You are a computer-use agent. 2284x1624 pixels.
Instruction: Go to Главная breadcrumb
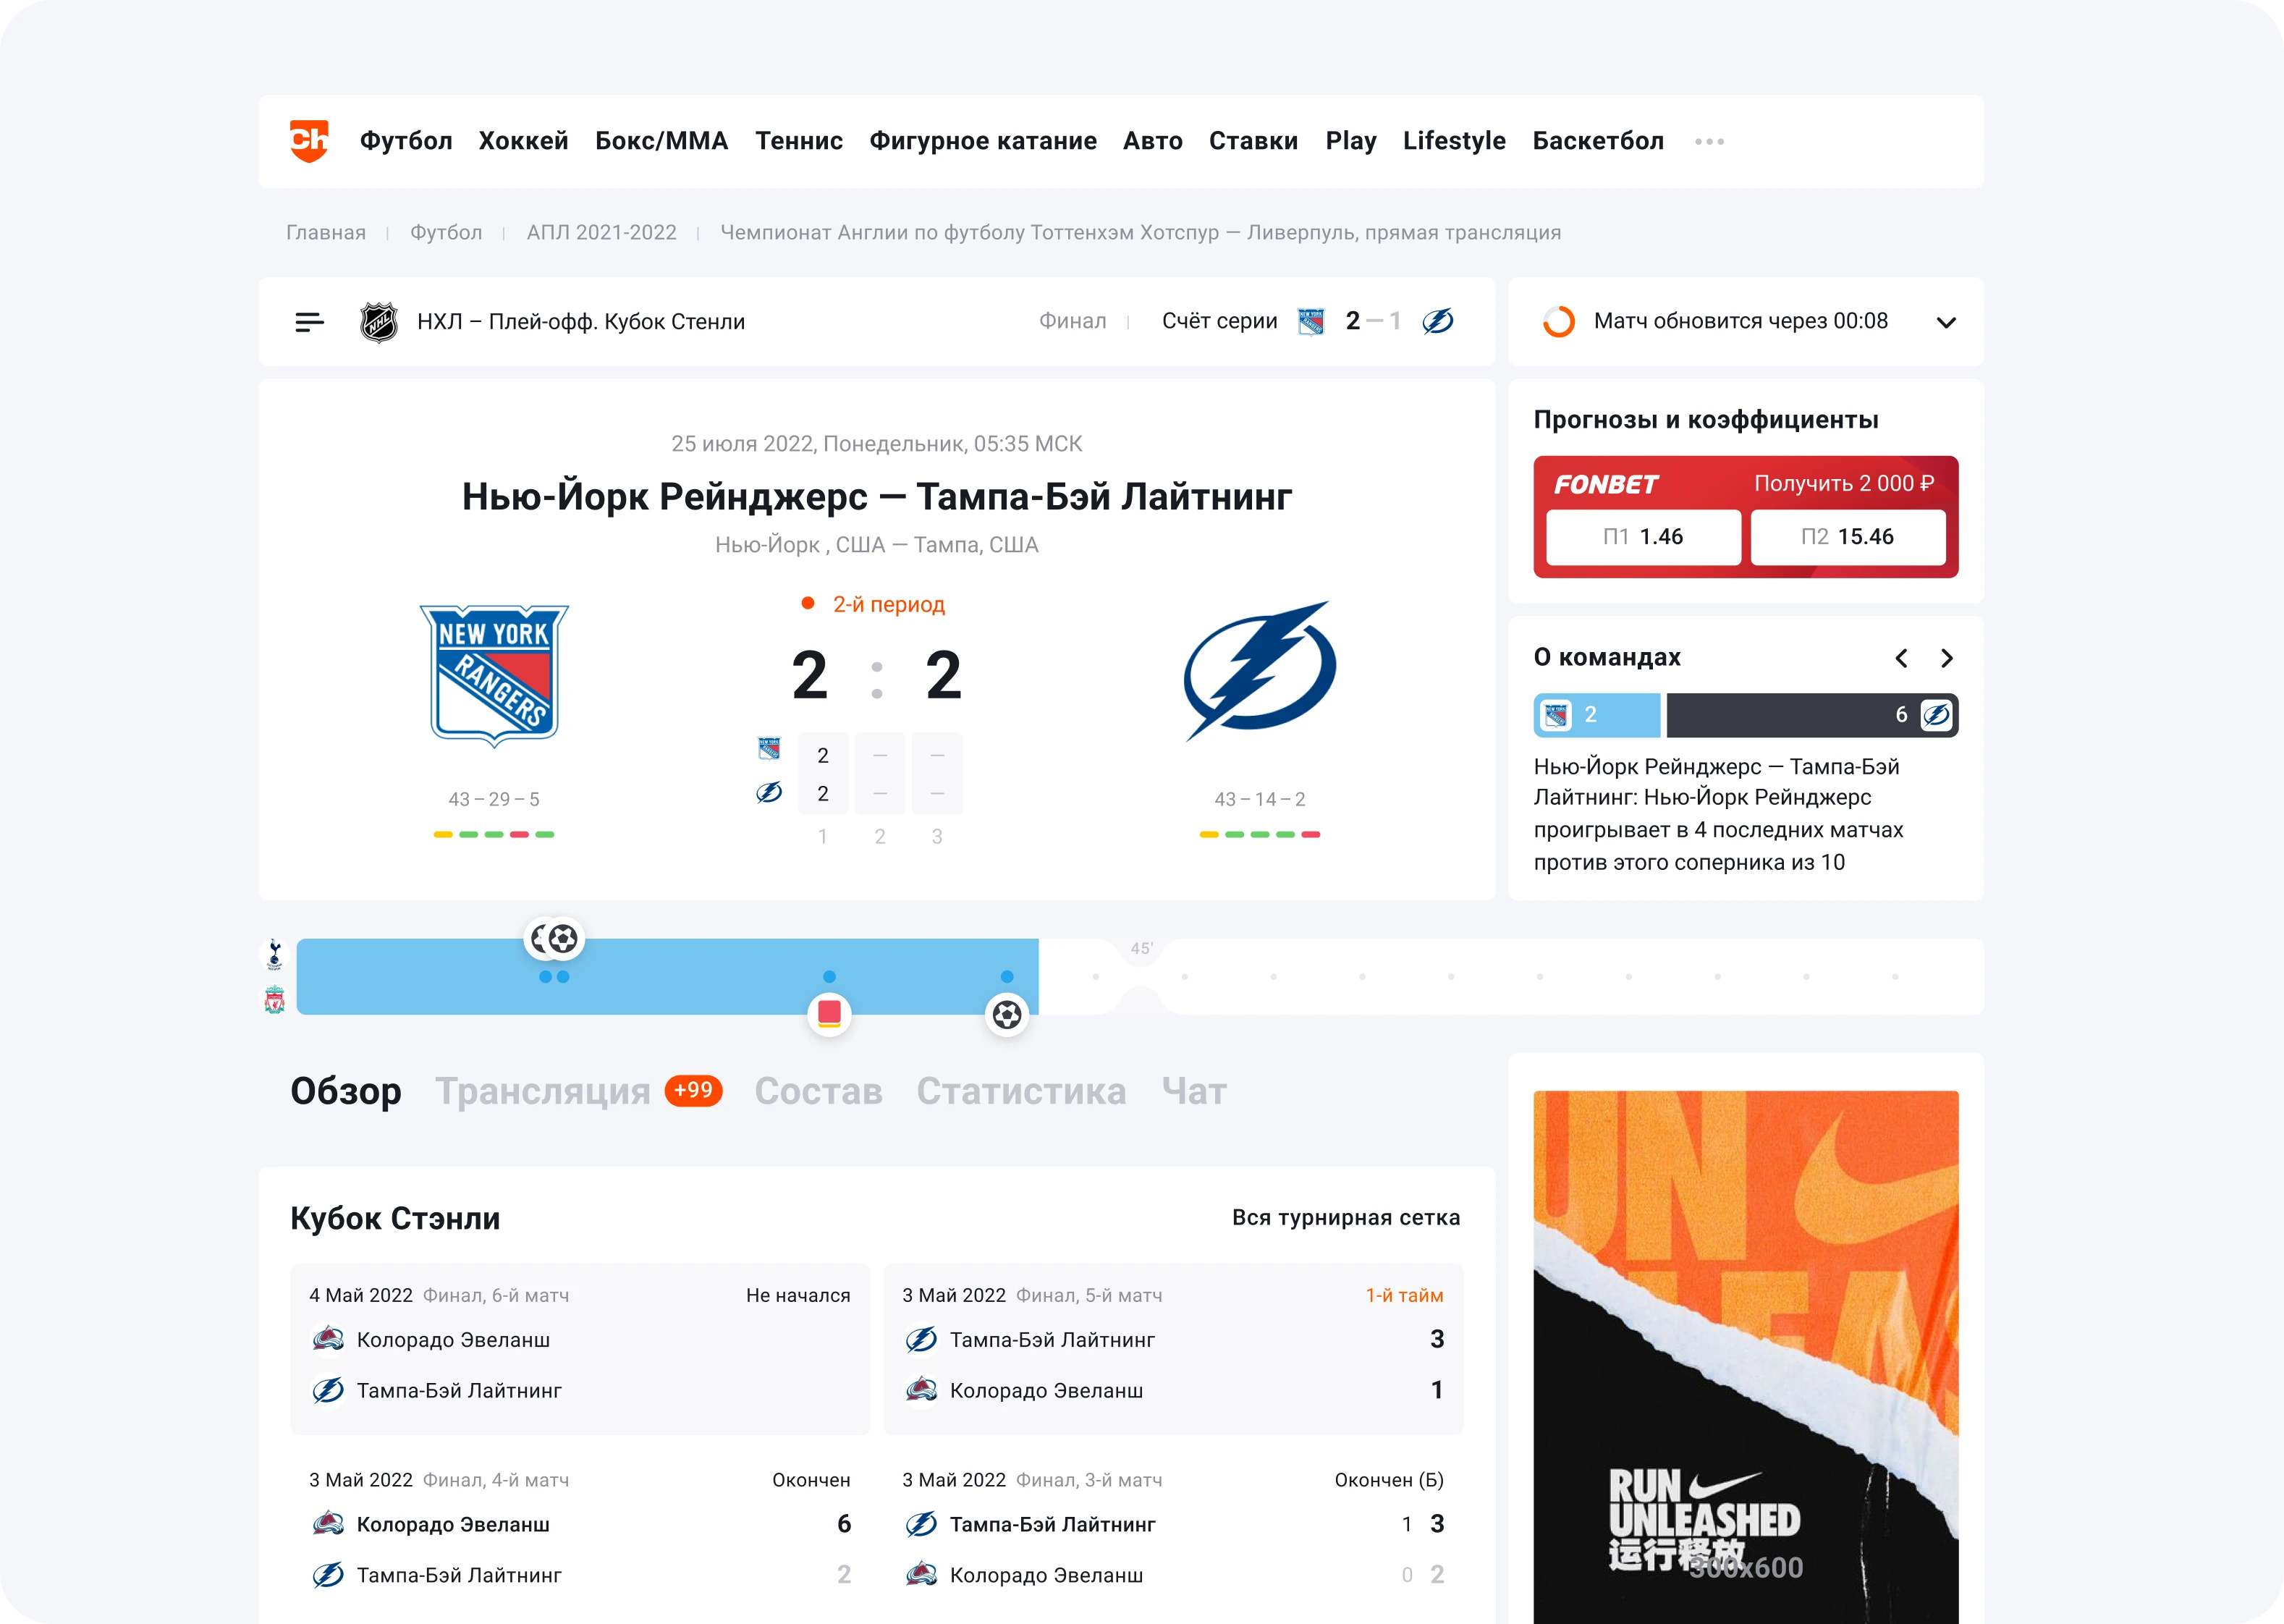point(326,233)
